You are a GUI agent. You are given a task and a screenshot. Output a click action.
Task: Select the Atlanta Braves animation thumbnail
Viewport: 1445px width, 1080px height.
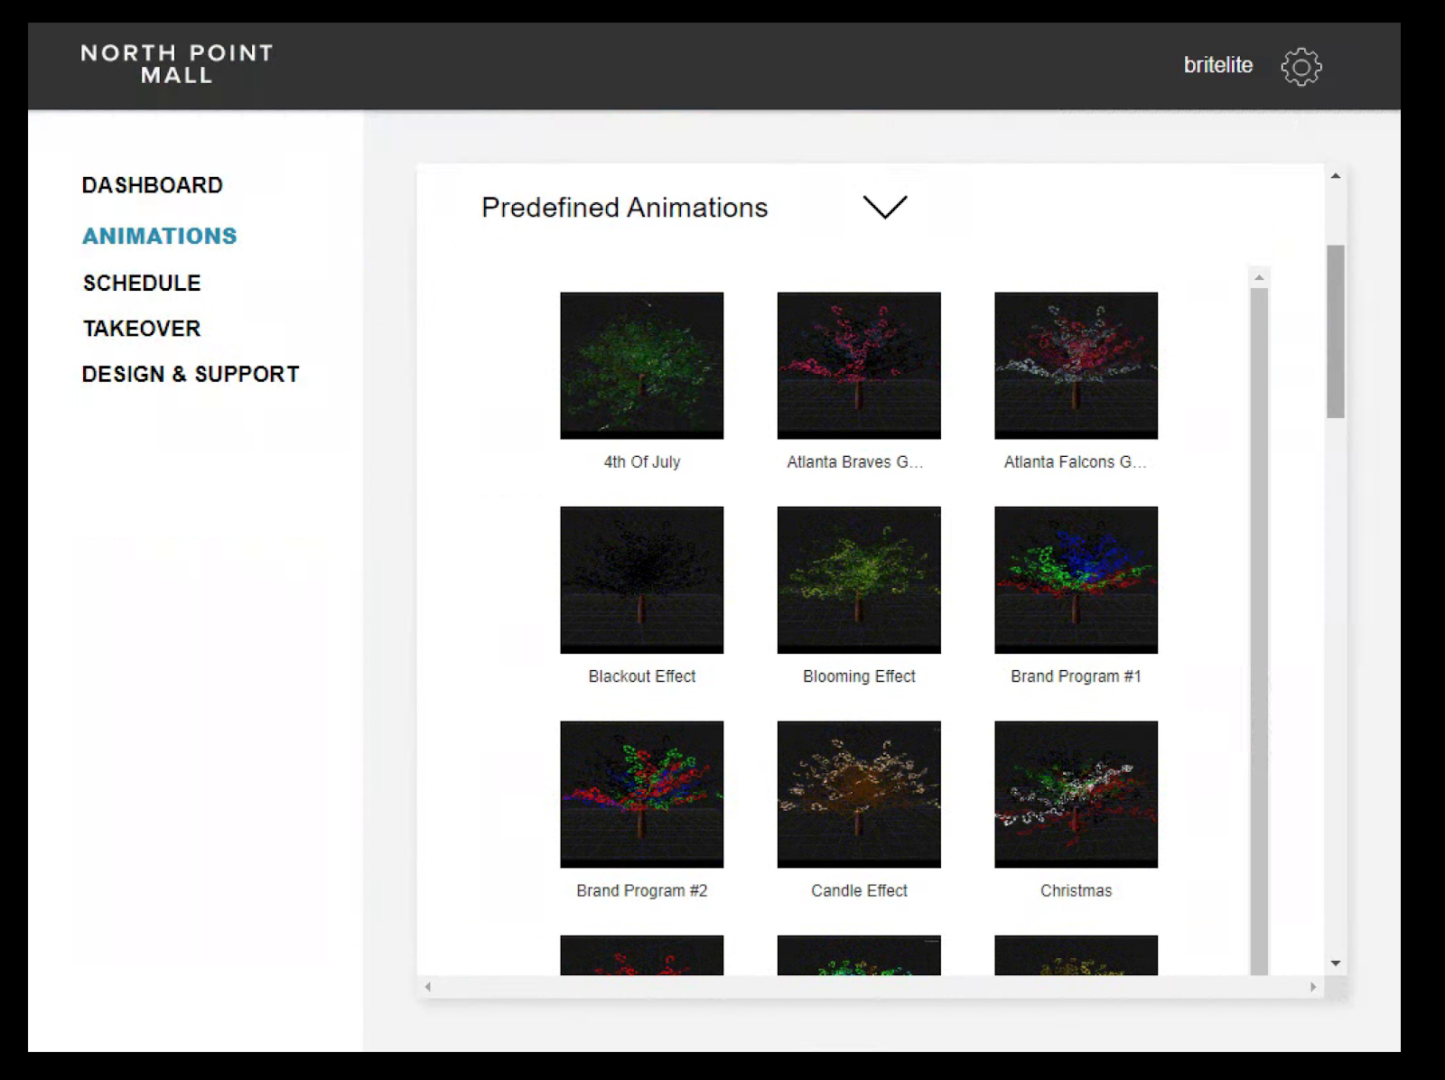click(x=859, y=365)
